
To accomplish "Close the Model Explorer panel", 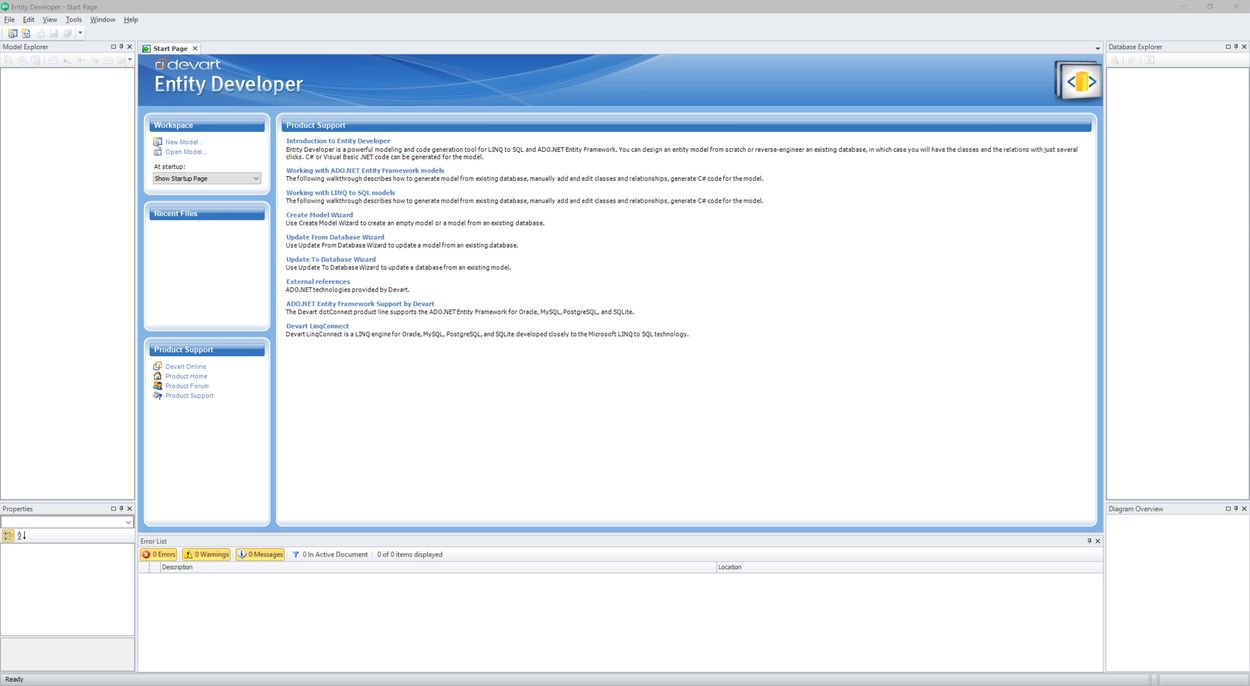I will [x=130, y=47].
